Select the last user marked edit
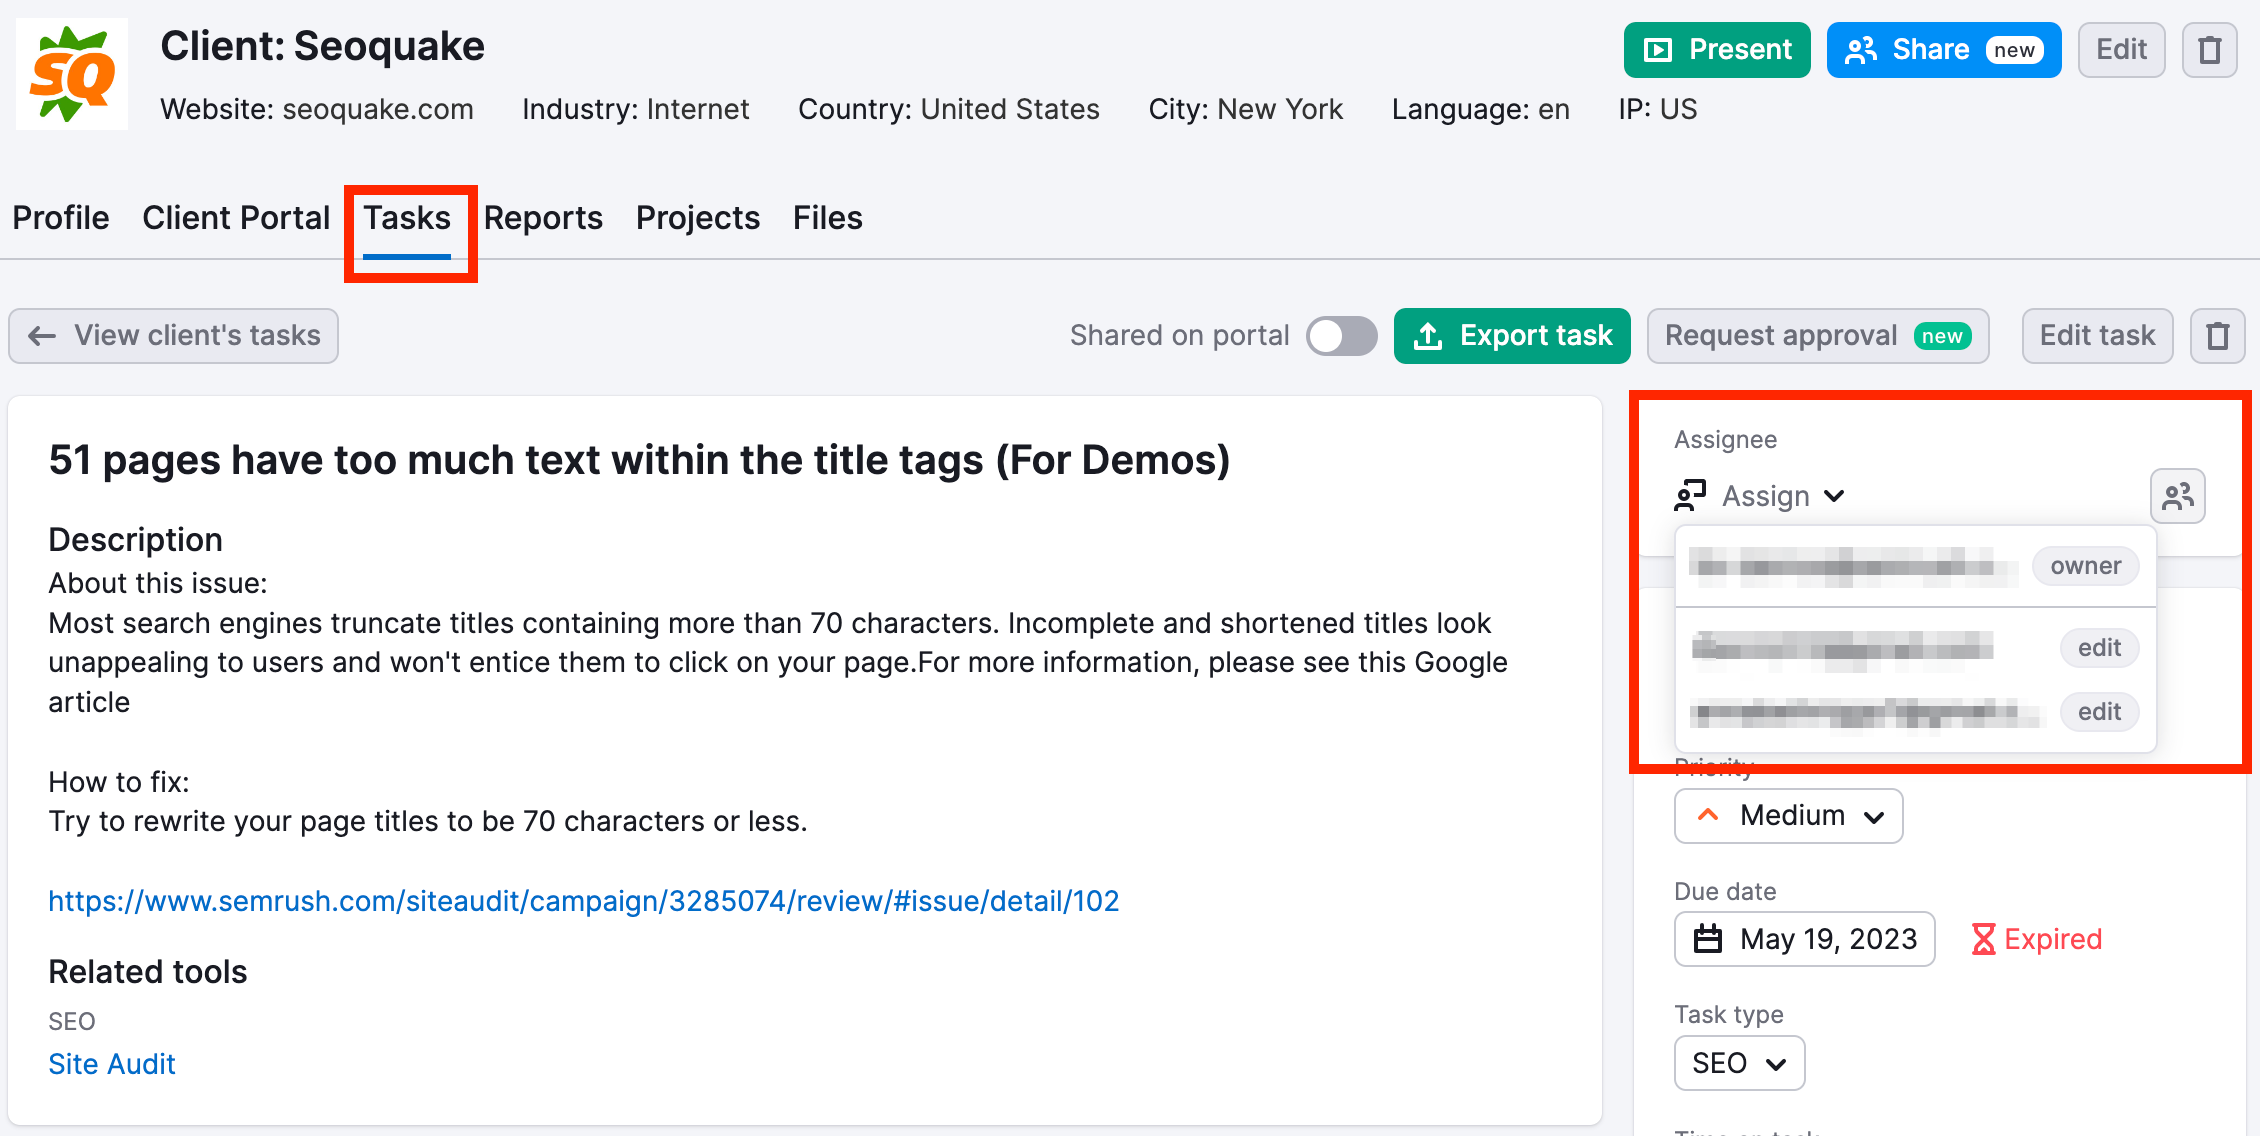2260x1136 pixels. tap(1915, 712)
